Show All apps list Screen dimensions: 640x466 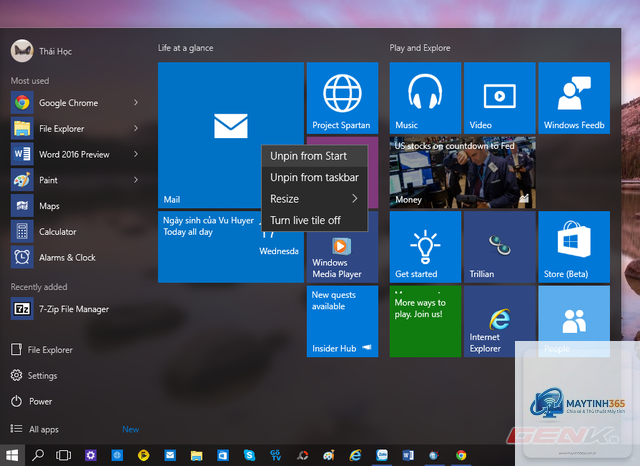35,429
